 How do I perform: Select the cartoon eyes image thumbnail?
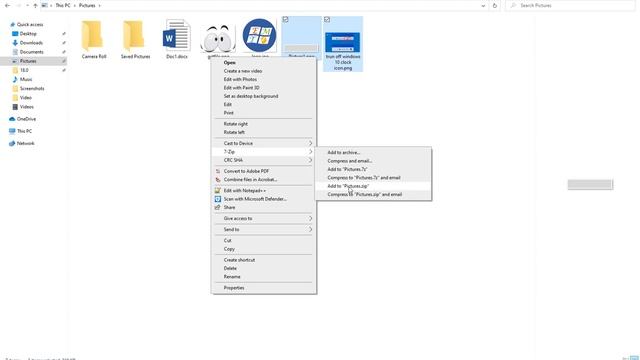tap(218, 38)
